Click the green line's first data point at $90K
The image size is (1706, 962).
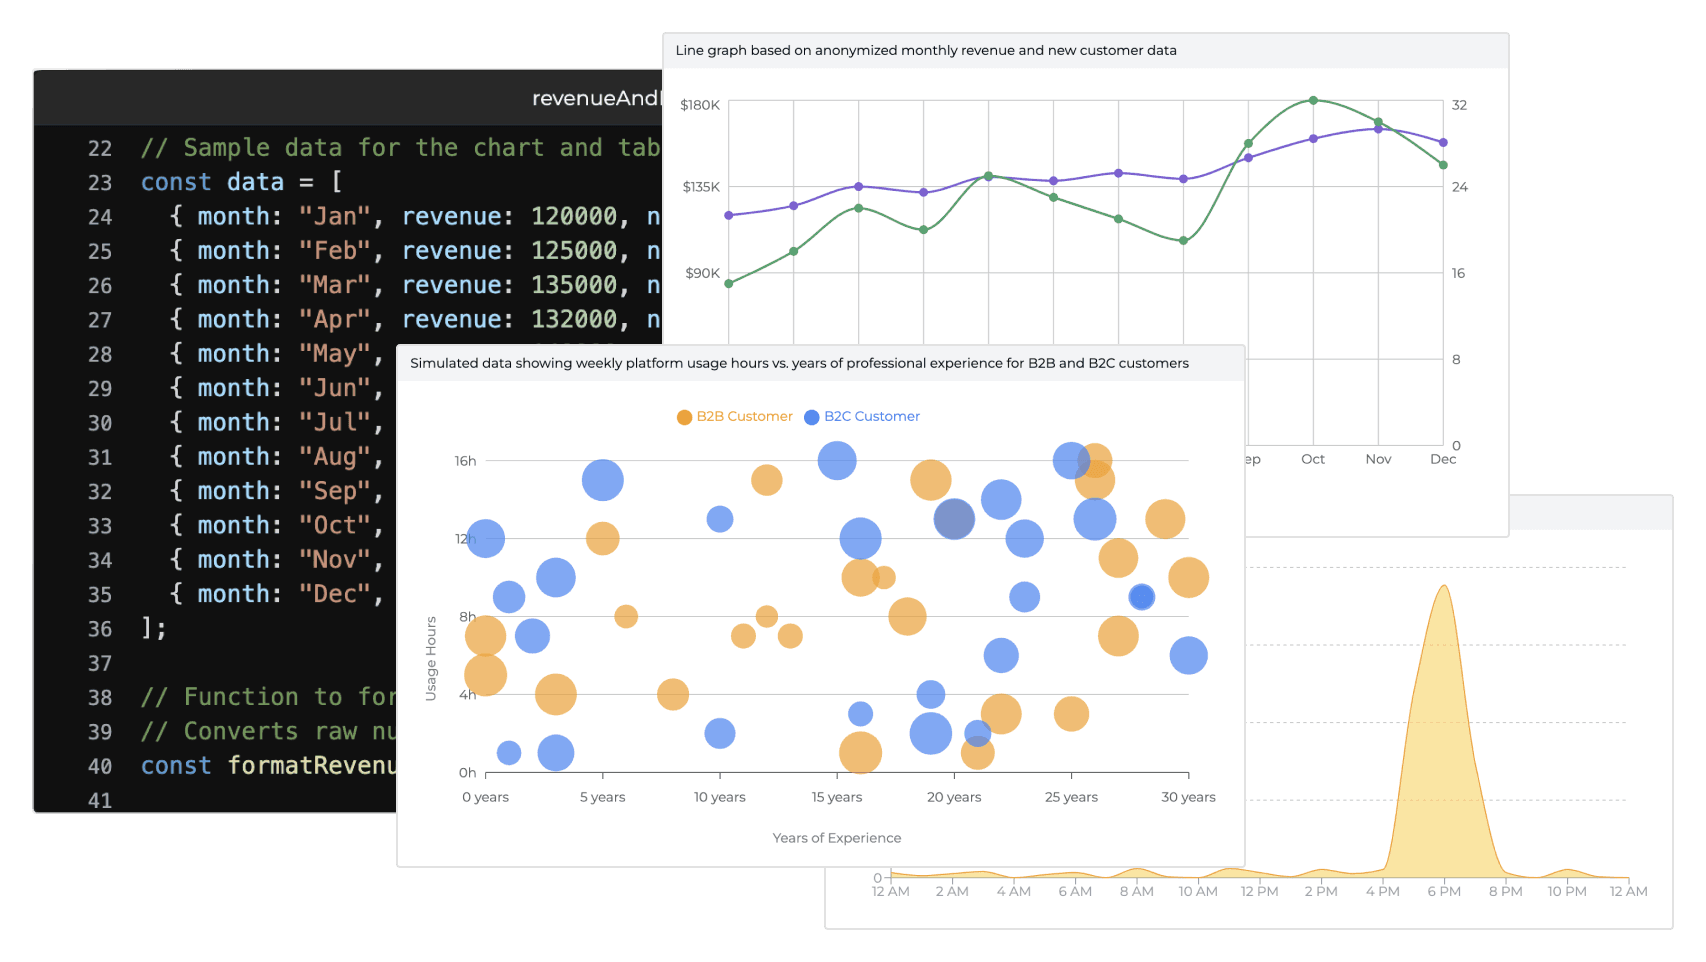click(x=729, y=283)
